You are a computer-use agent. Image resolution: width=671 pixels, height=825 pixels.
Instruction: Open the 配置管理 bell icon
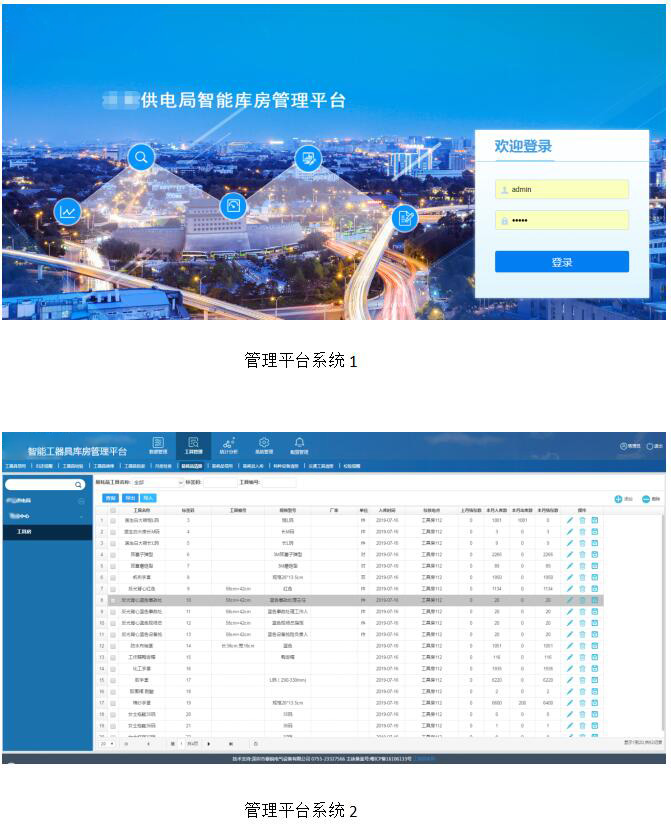(299, 446)
